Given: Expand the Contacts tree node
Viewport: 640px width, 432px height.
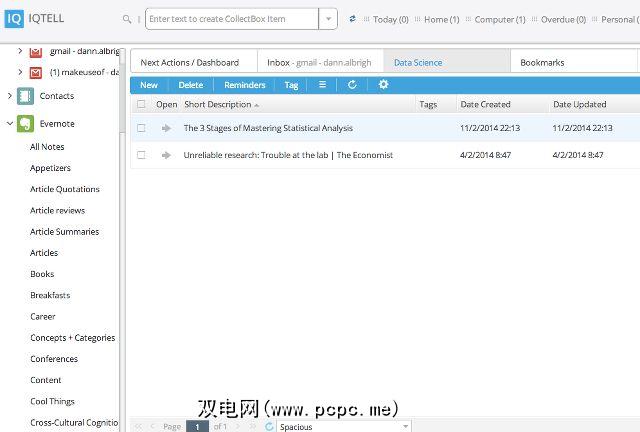Looking at the screenshot, I should point(10,96).
